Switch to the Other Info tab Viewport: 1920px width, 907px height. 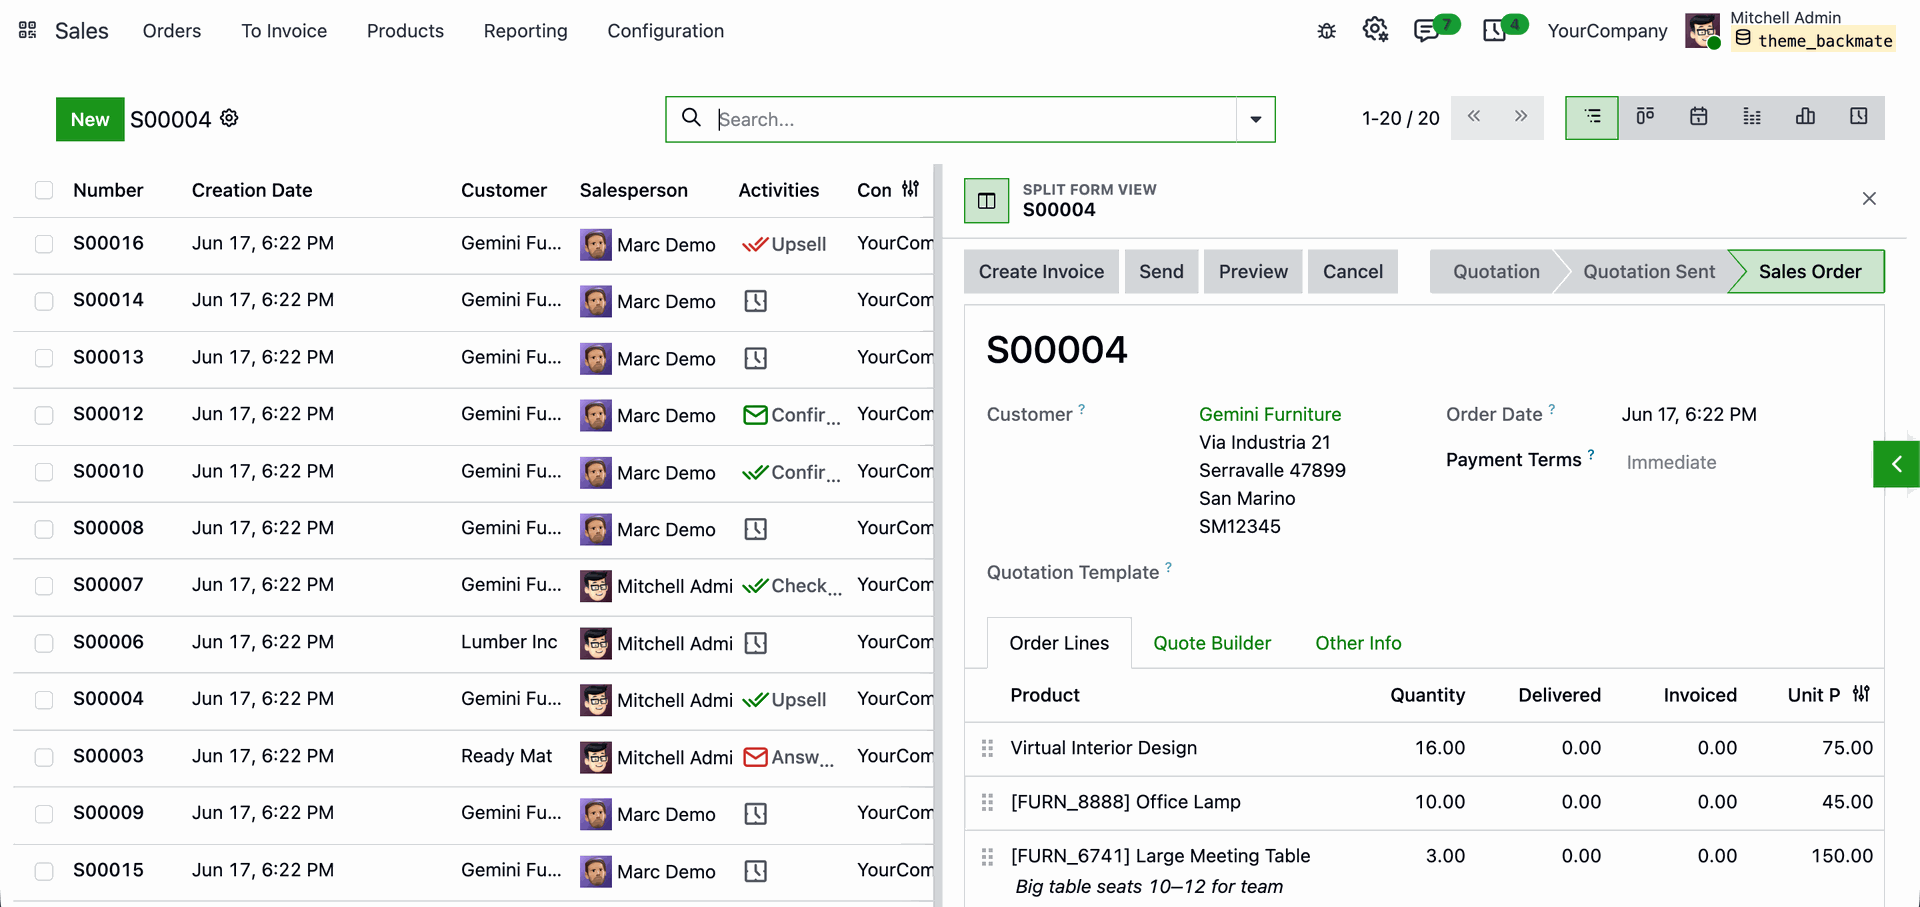[x=1358, y=643]
